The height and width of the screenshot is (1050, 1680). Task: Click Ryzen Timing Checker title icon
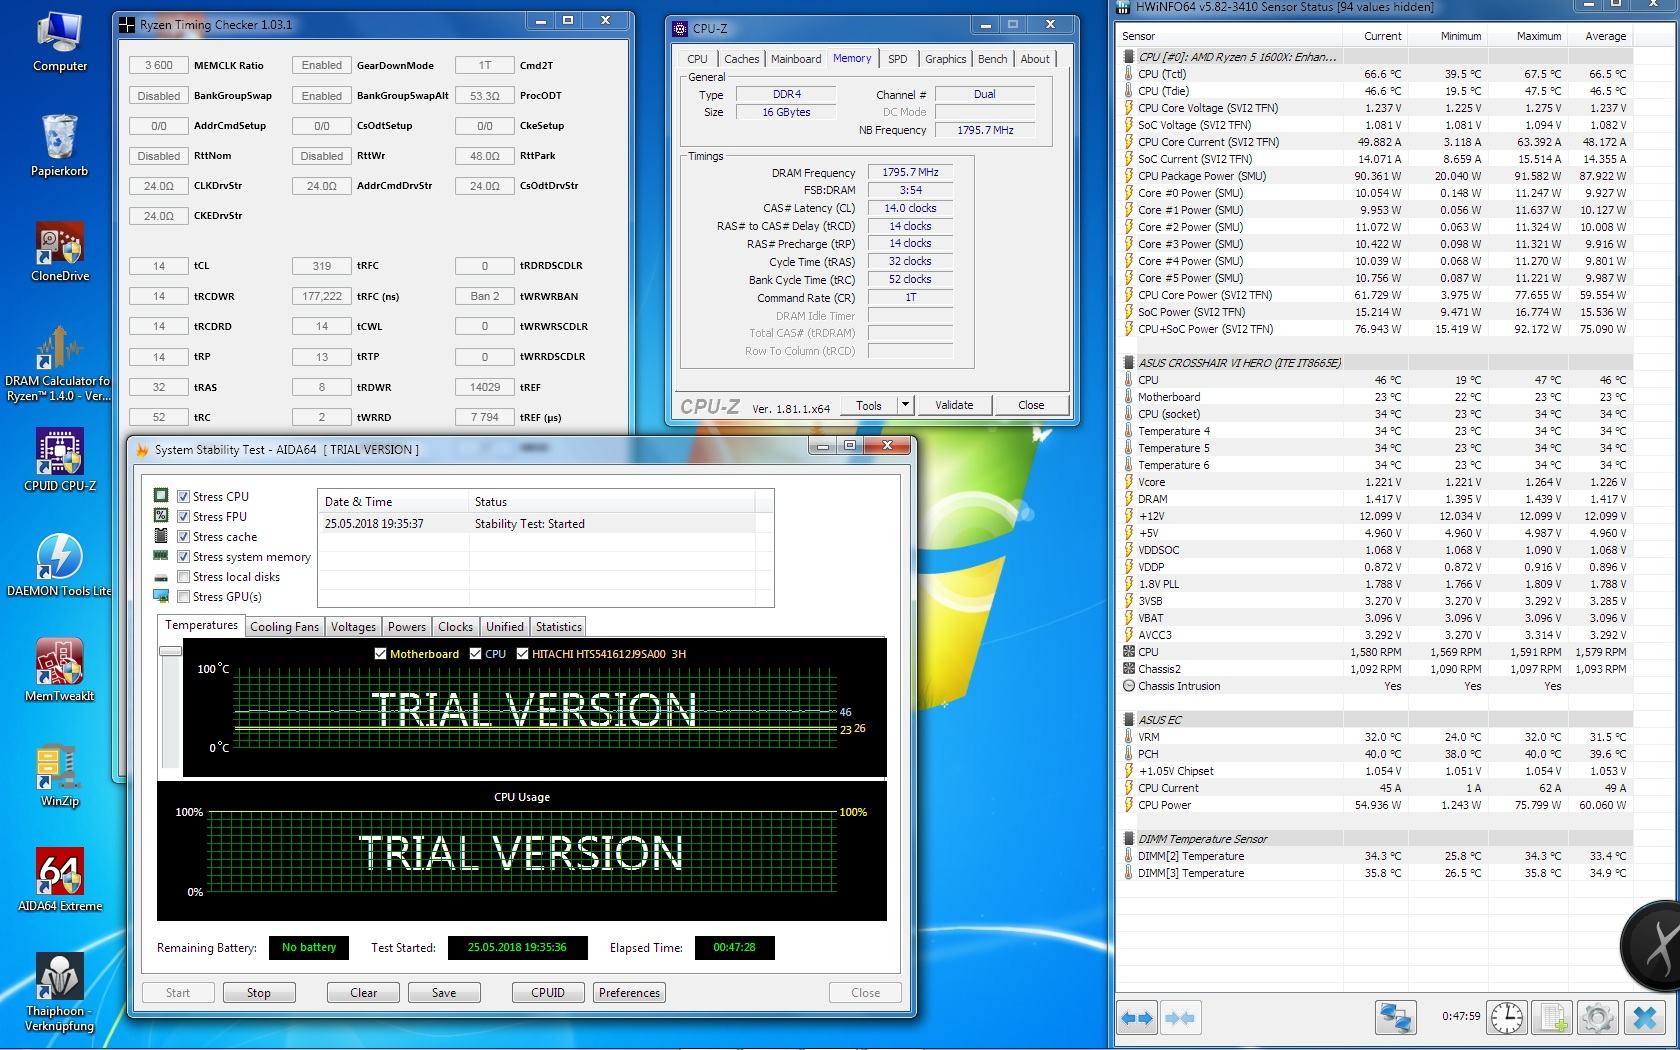126,25
